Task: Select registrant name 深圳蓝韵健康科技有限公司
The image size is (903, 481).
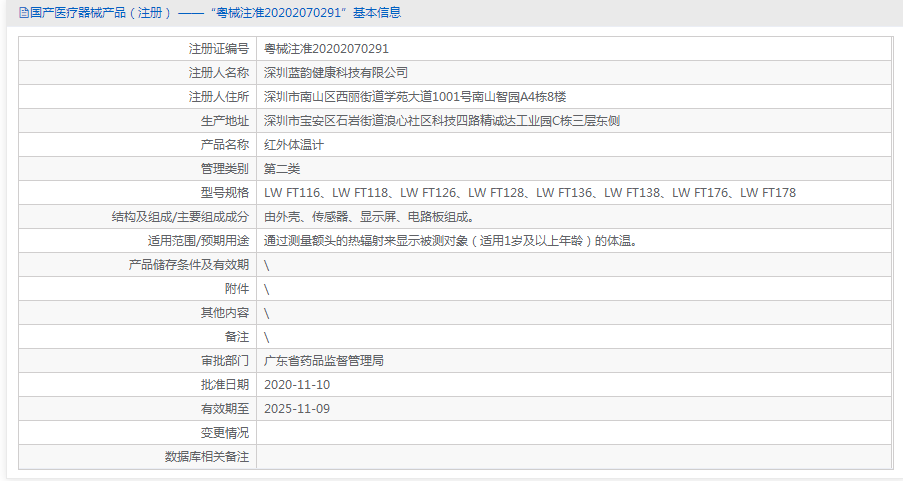Action: click(x=336, y=73)
